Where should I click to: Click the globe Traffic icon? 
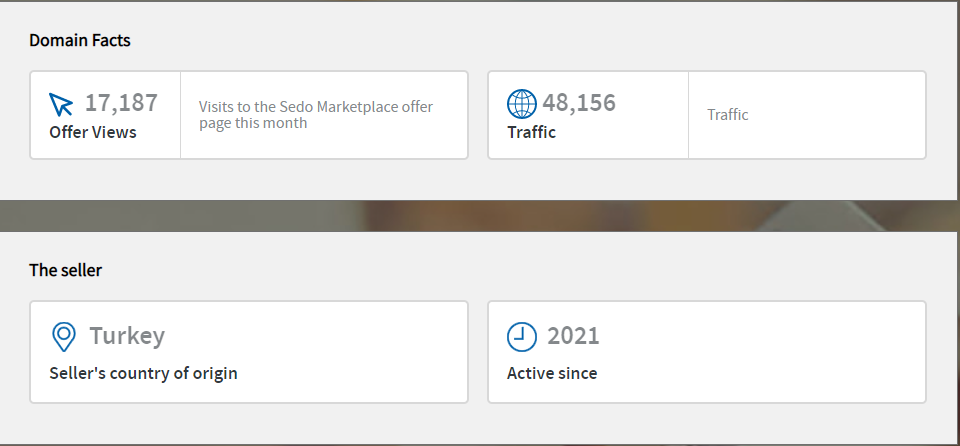tap(522, 104)
